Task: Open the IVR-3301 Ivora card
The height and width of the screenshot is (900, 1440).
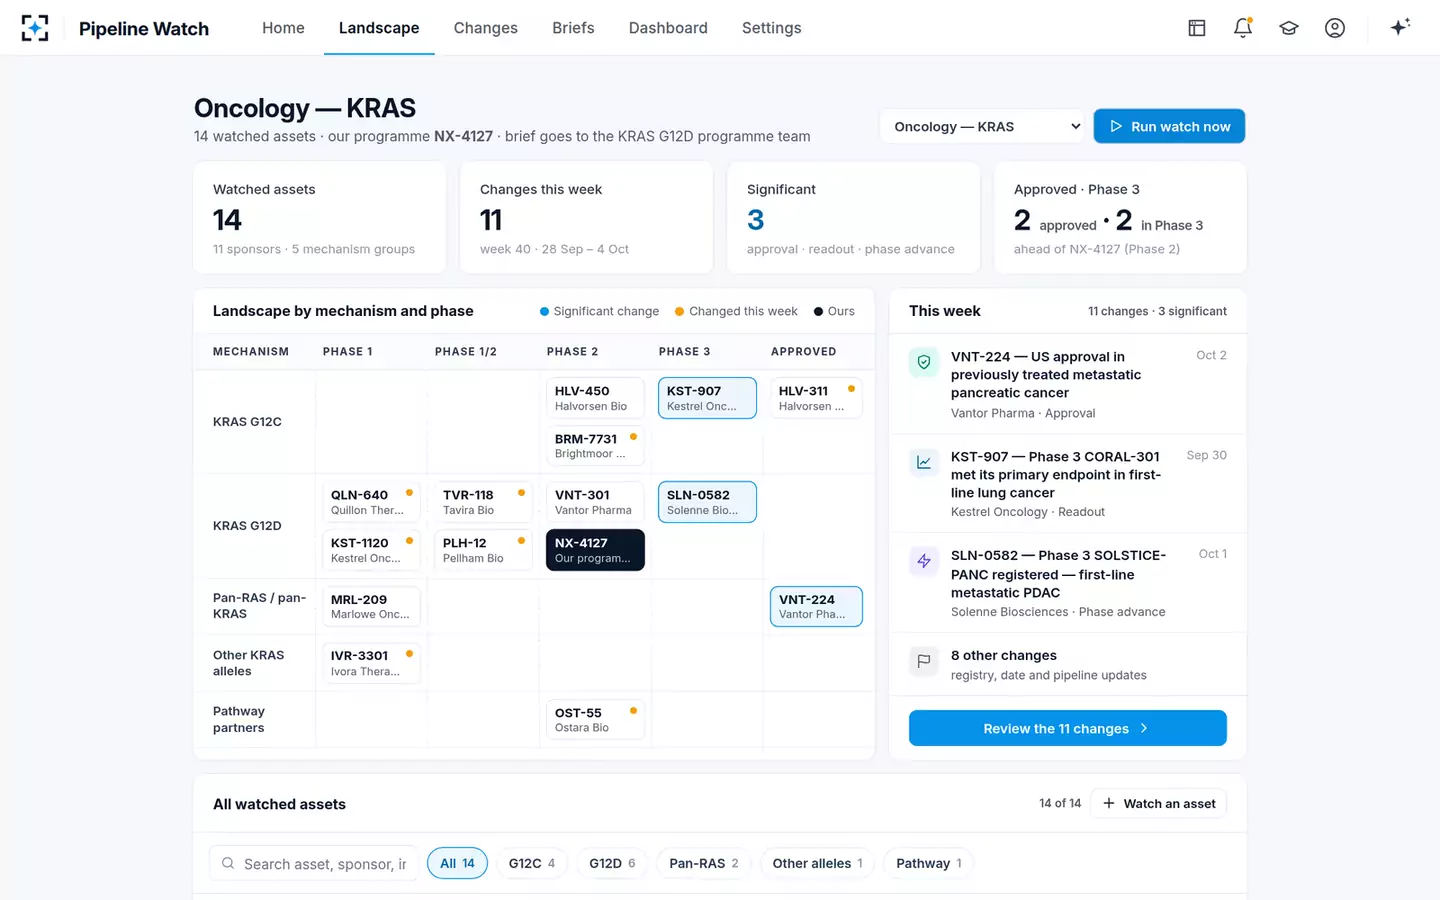Action: (x=371, y=663)
